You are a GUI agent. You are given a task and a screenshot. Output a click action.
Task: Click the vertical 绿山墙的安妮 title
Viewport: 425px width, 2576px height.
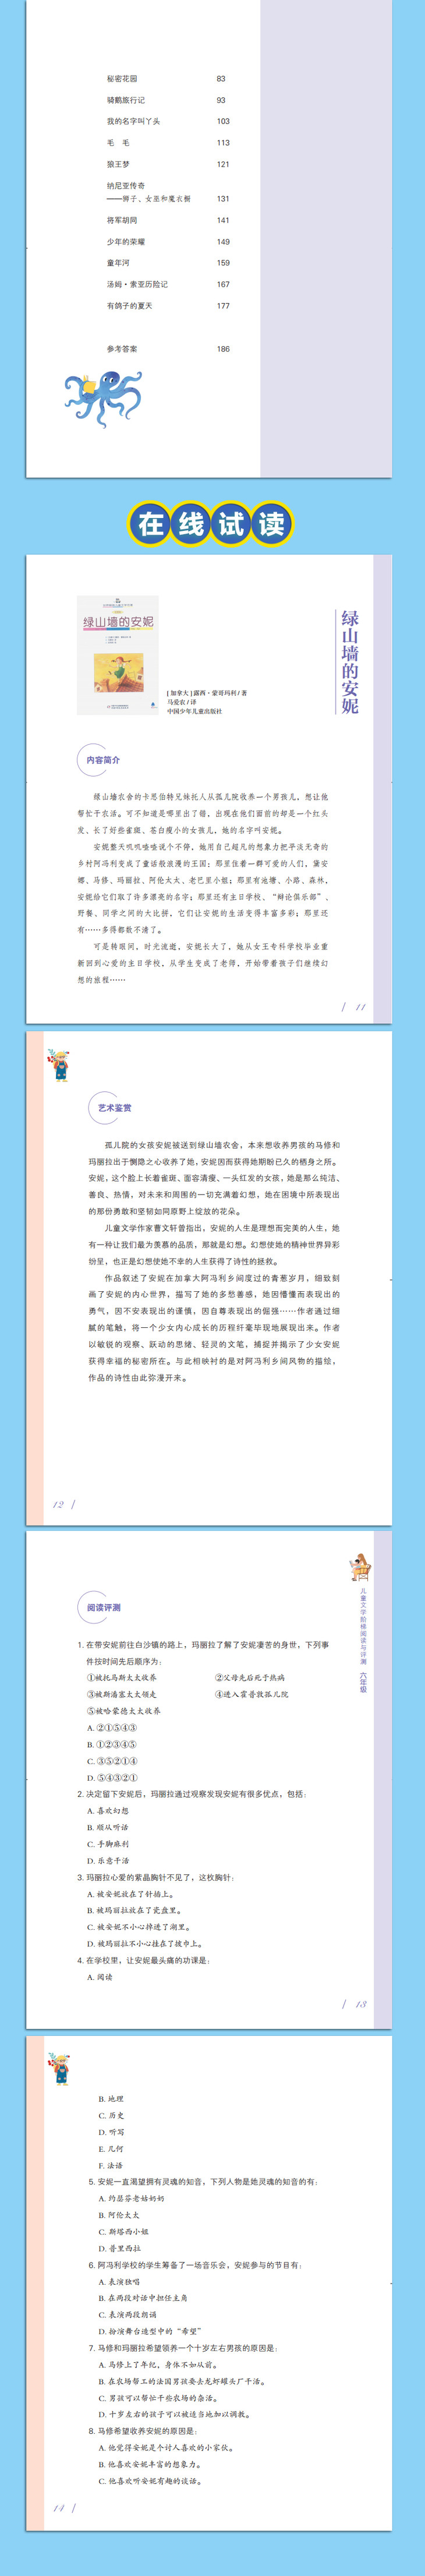(350, 662)
